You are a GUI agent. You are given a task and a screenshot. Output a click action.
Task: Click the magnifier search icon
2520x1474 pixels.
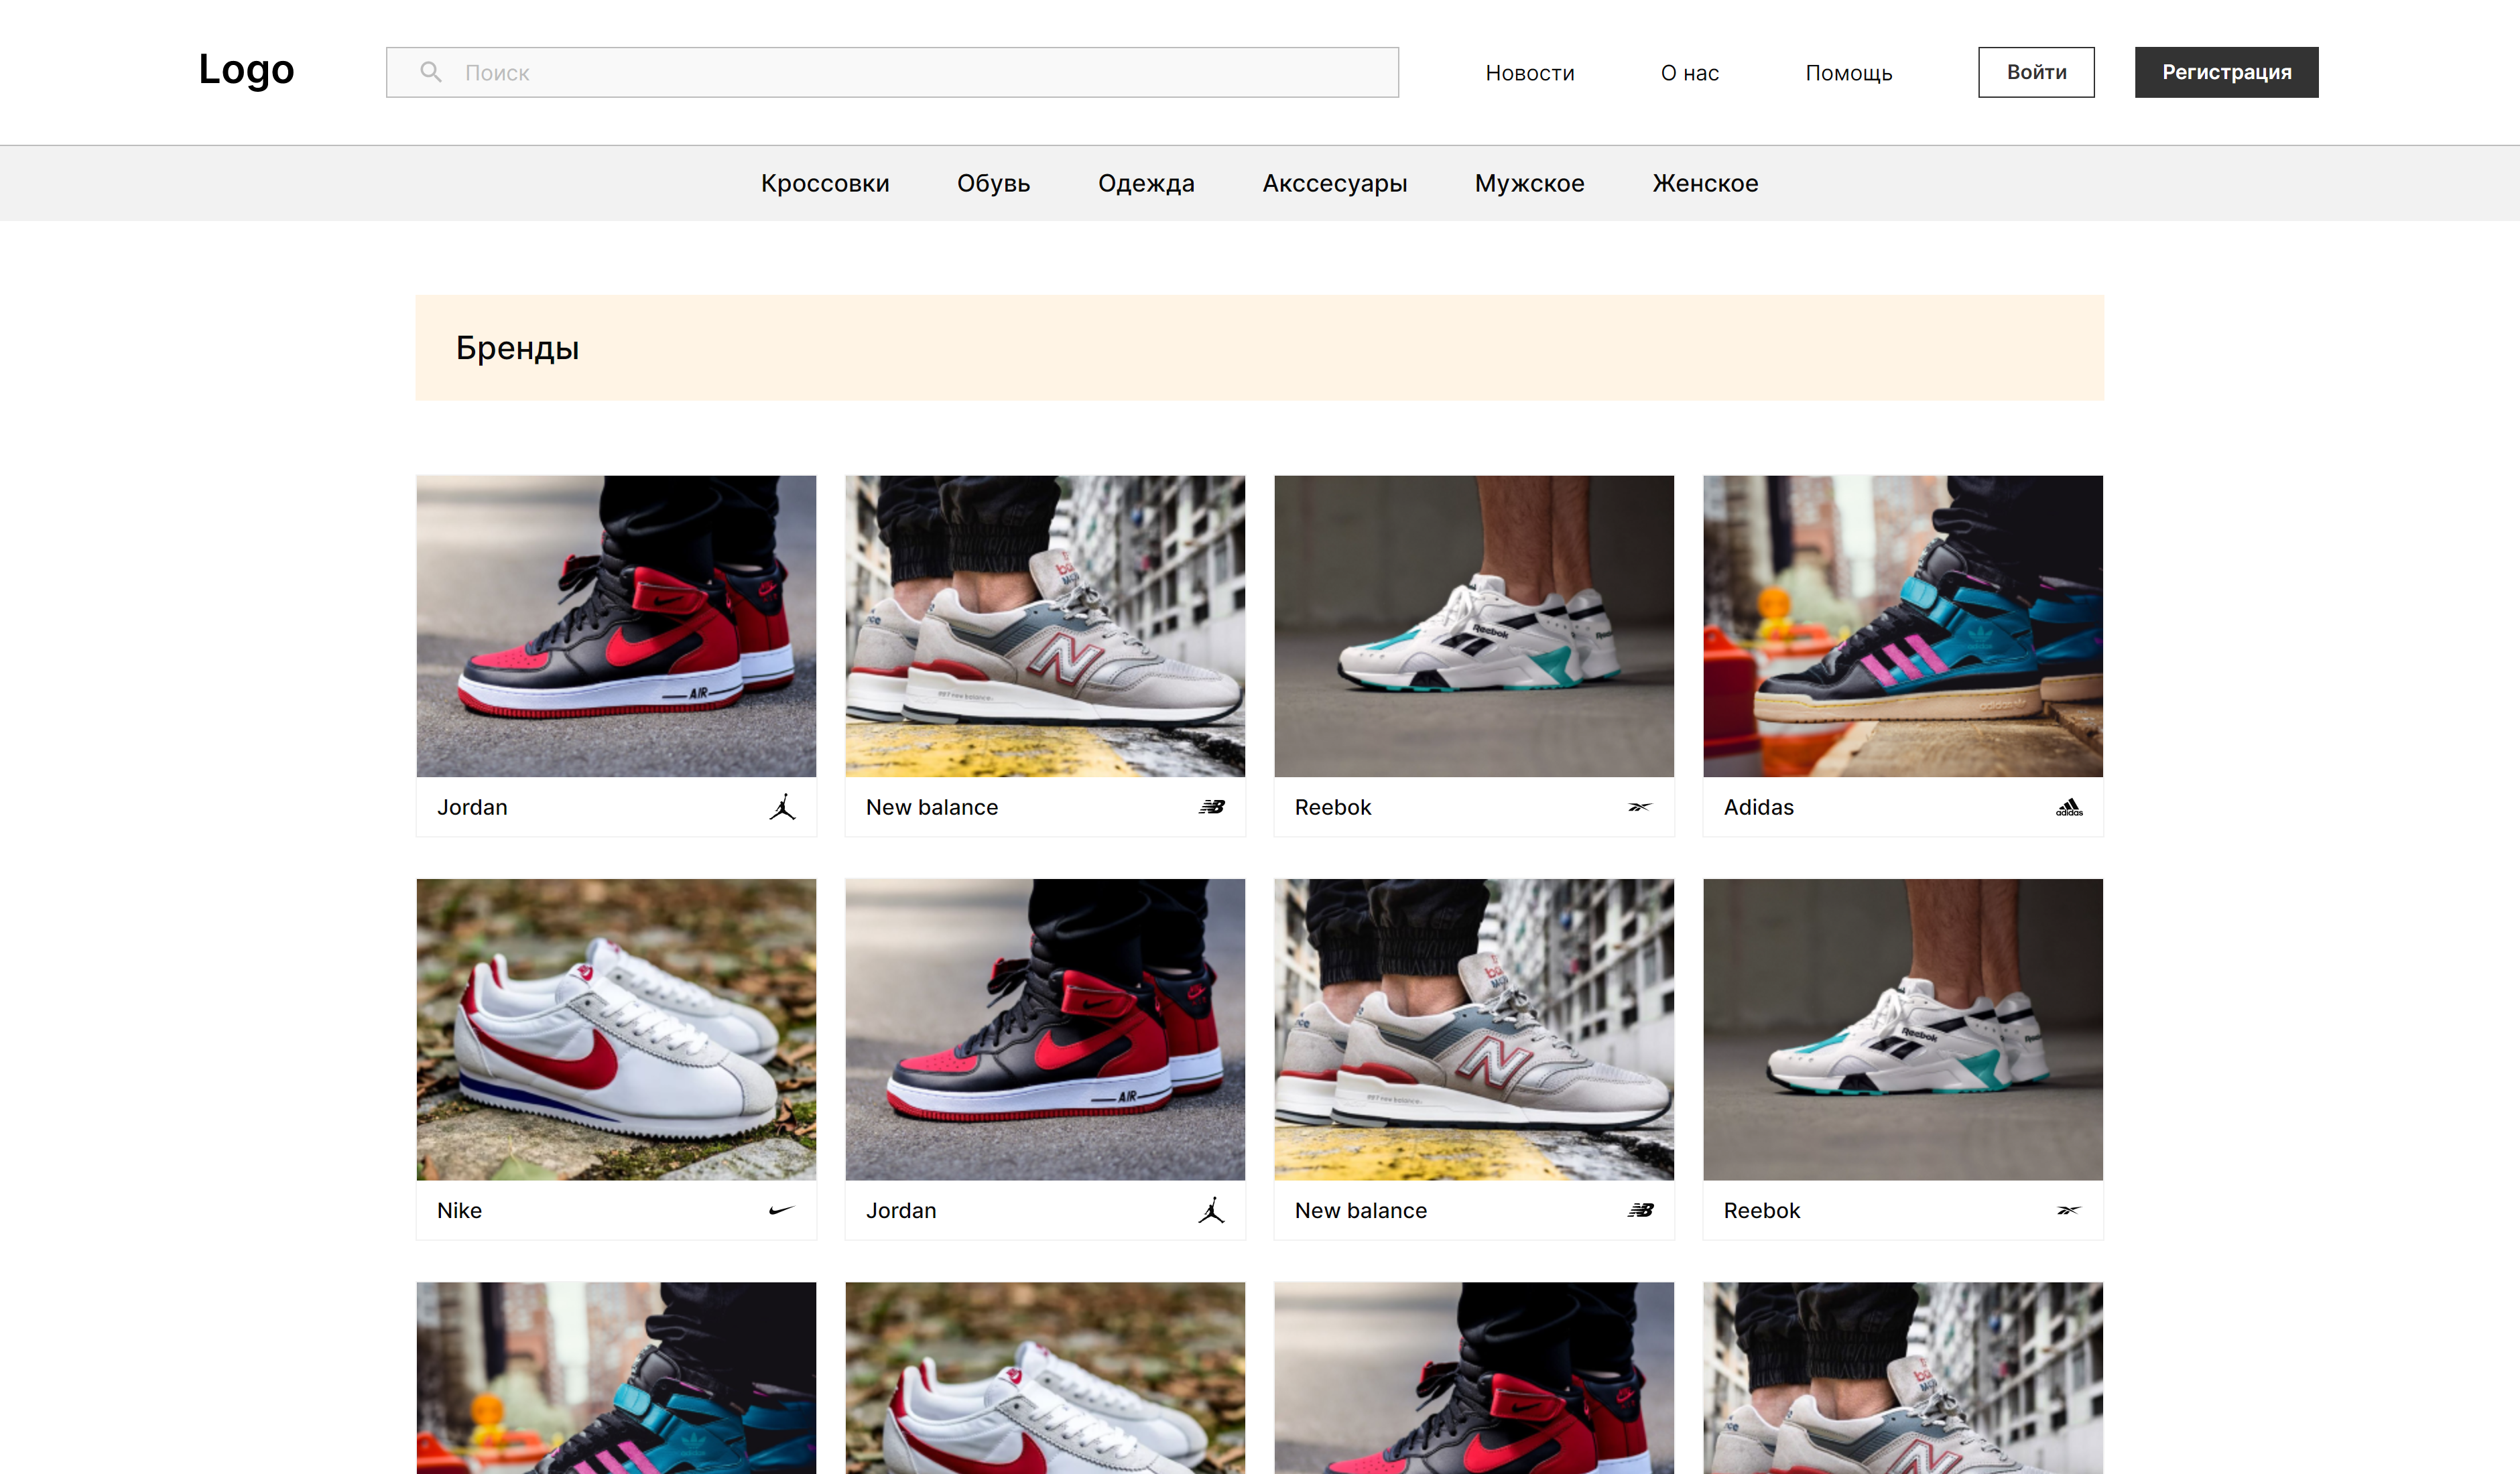pyautogui.click(x=430, y=72)
